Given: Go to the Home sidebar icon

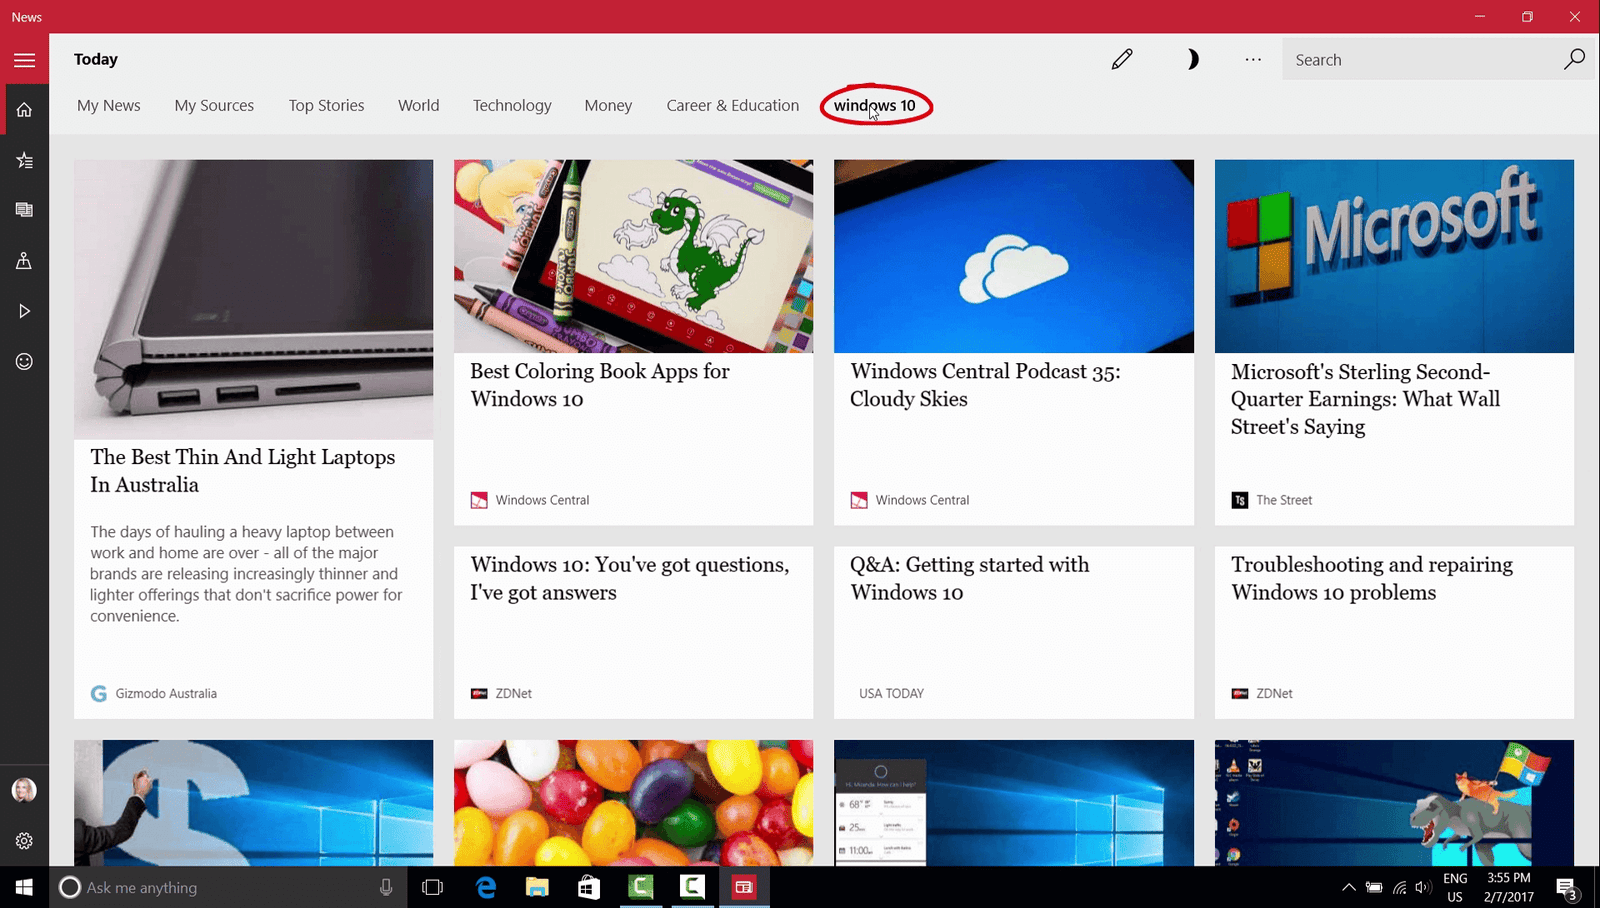Looking at the screenshot, I should pos(24,110).
